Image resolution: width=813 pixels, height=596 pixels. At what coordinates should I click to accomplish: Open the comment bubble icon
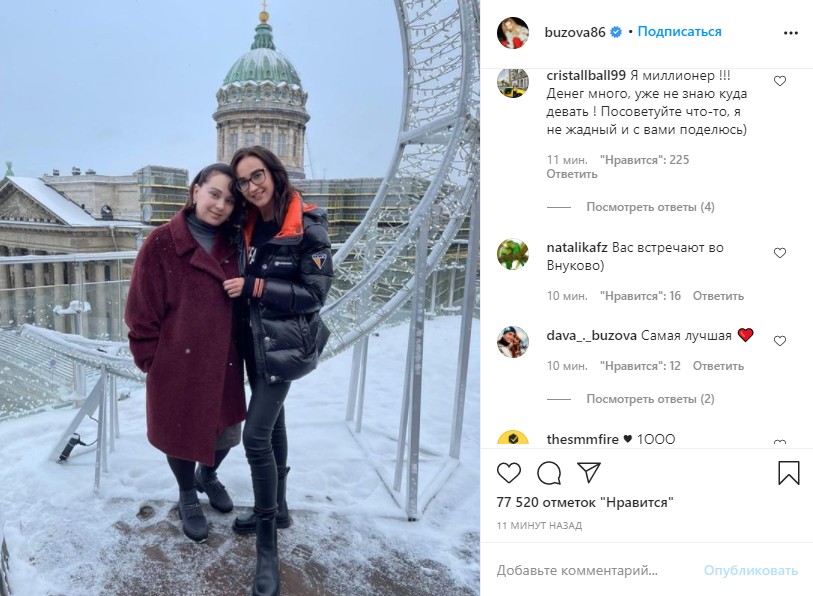click(x=549, y=473)
